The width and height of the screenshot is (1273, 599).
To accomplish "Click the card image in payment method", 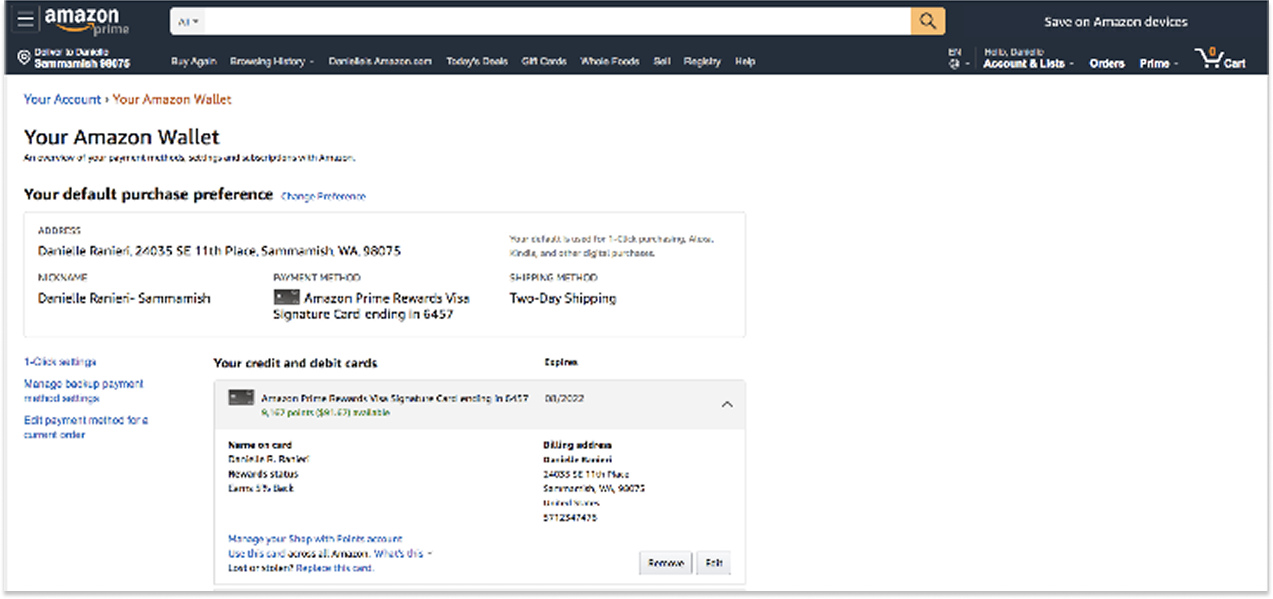I will [286, 297].
